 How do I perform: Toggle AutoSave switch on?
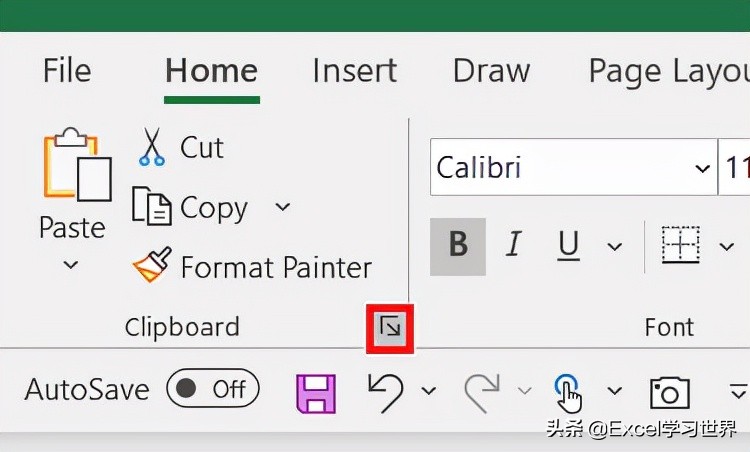212,389
